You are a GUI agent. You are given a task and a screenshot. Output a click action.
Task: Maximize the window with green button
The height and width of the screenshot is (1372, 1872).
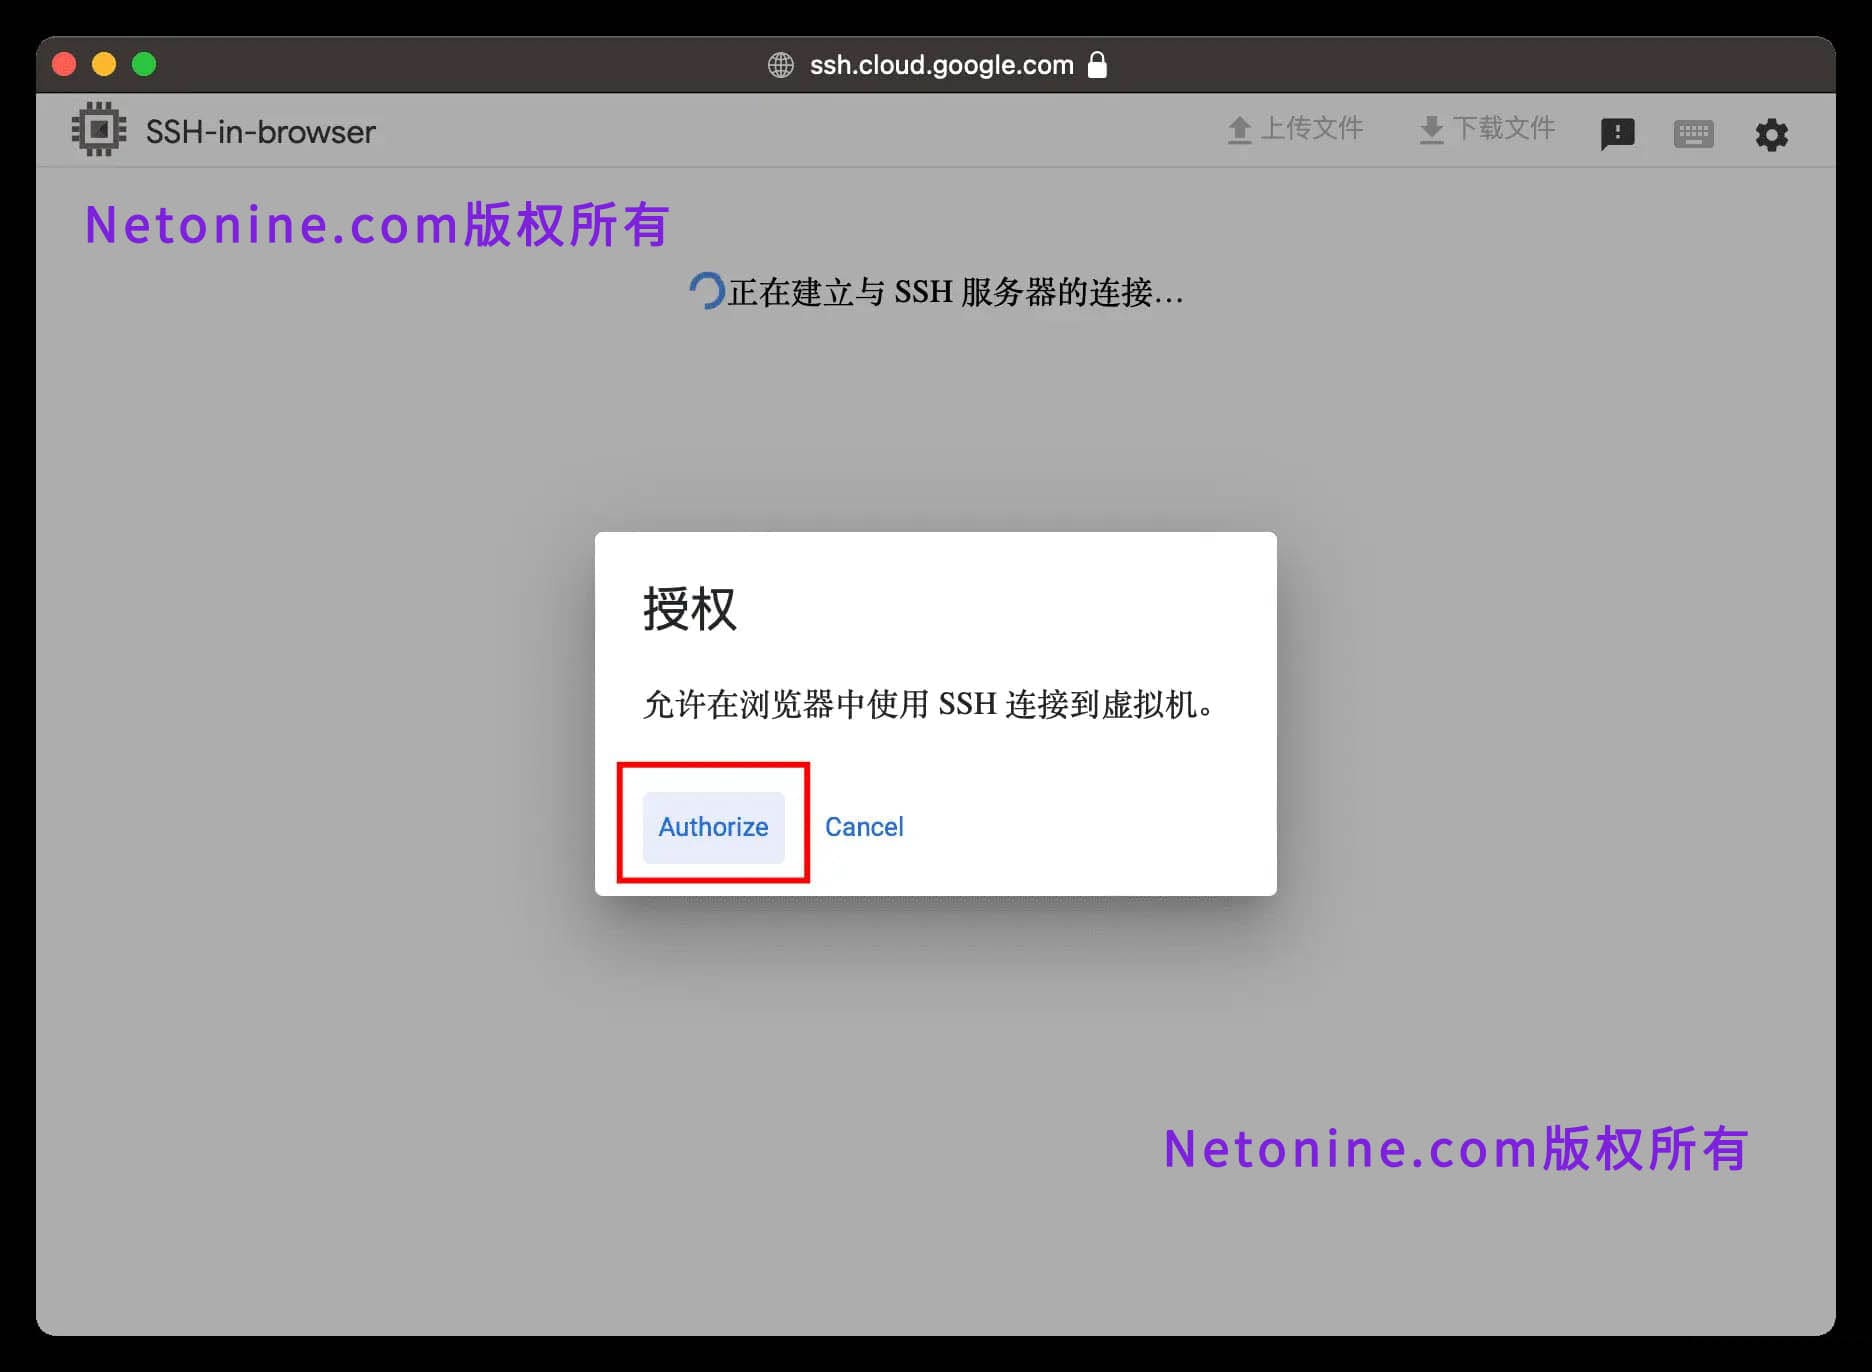[144, 64]
